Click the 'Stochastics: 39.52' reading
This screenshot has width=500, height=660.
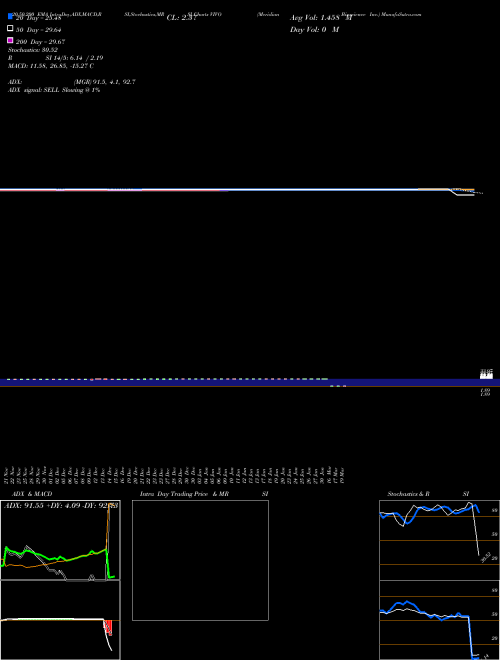[x=33, y=50]
